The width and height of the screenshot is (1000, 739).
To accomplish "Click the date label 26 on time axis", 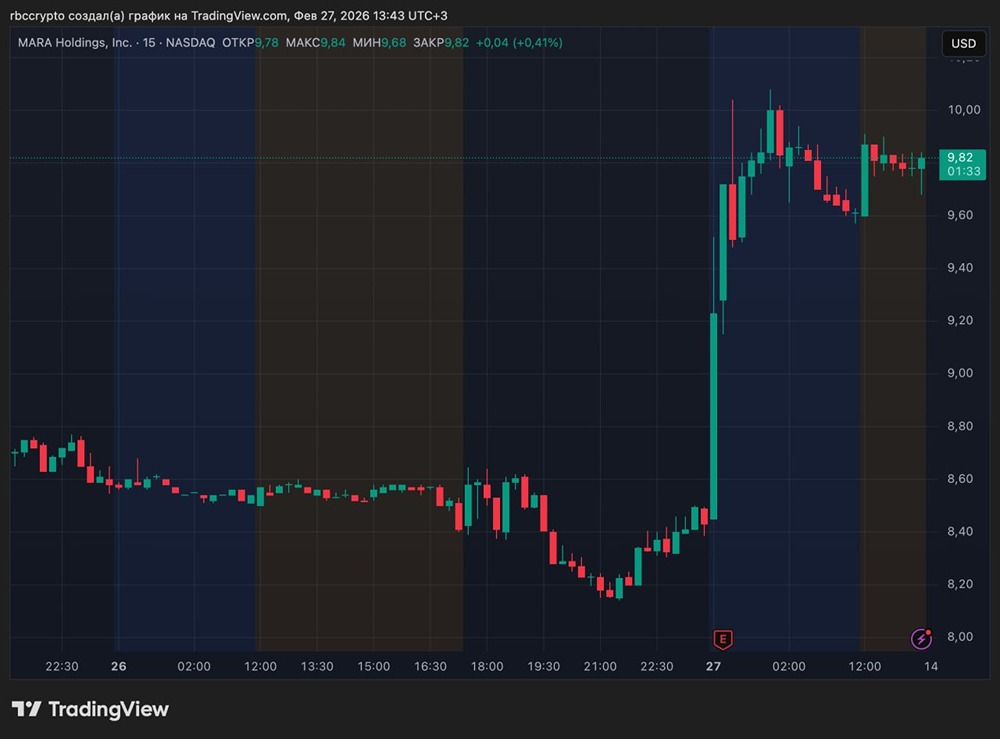I will [x=119, y=666].
